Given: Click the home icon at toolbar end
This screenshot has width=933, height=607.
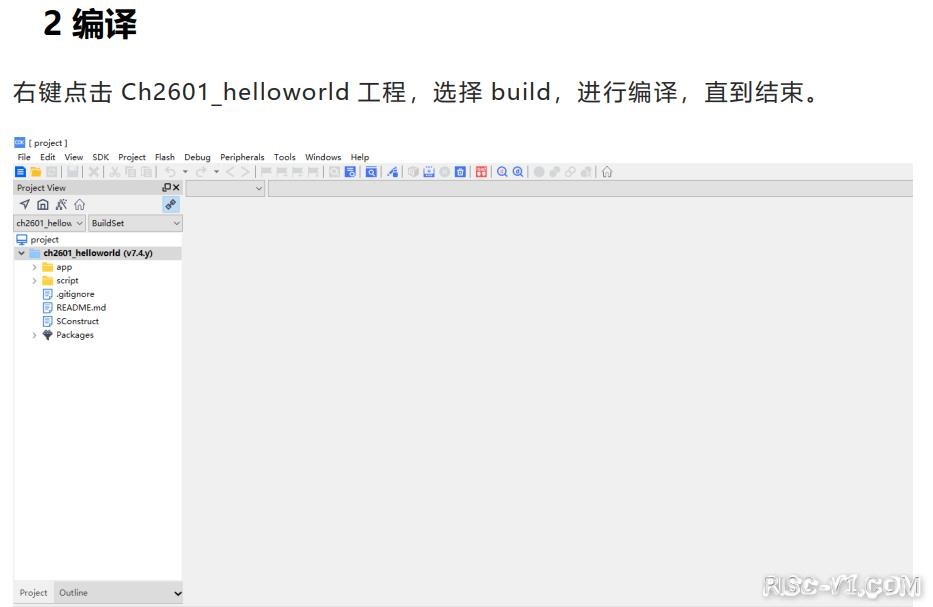Looking at the screenshot, I should (607, 172).
